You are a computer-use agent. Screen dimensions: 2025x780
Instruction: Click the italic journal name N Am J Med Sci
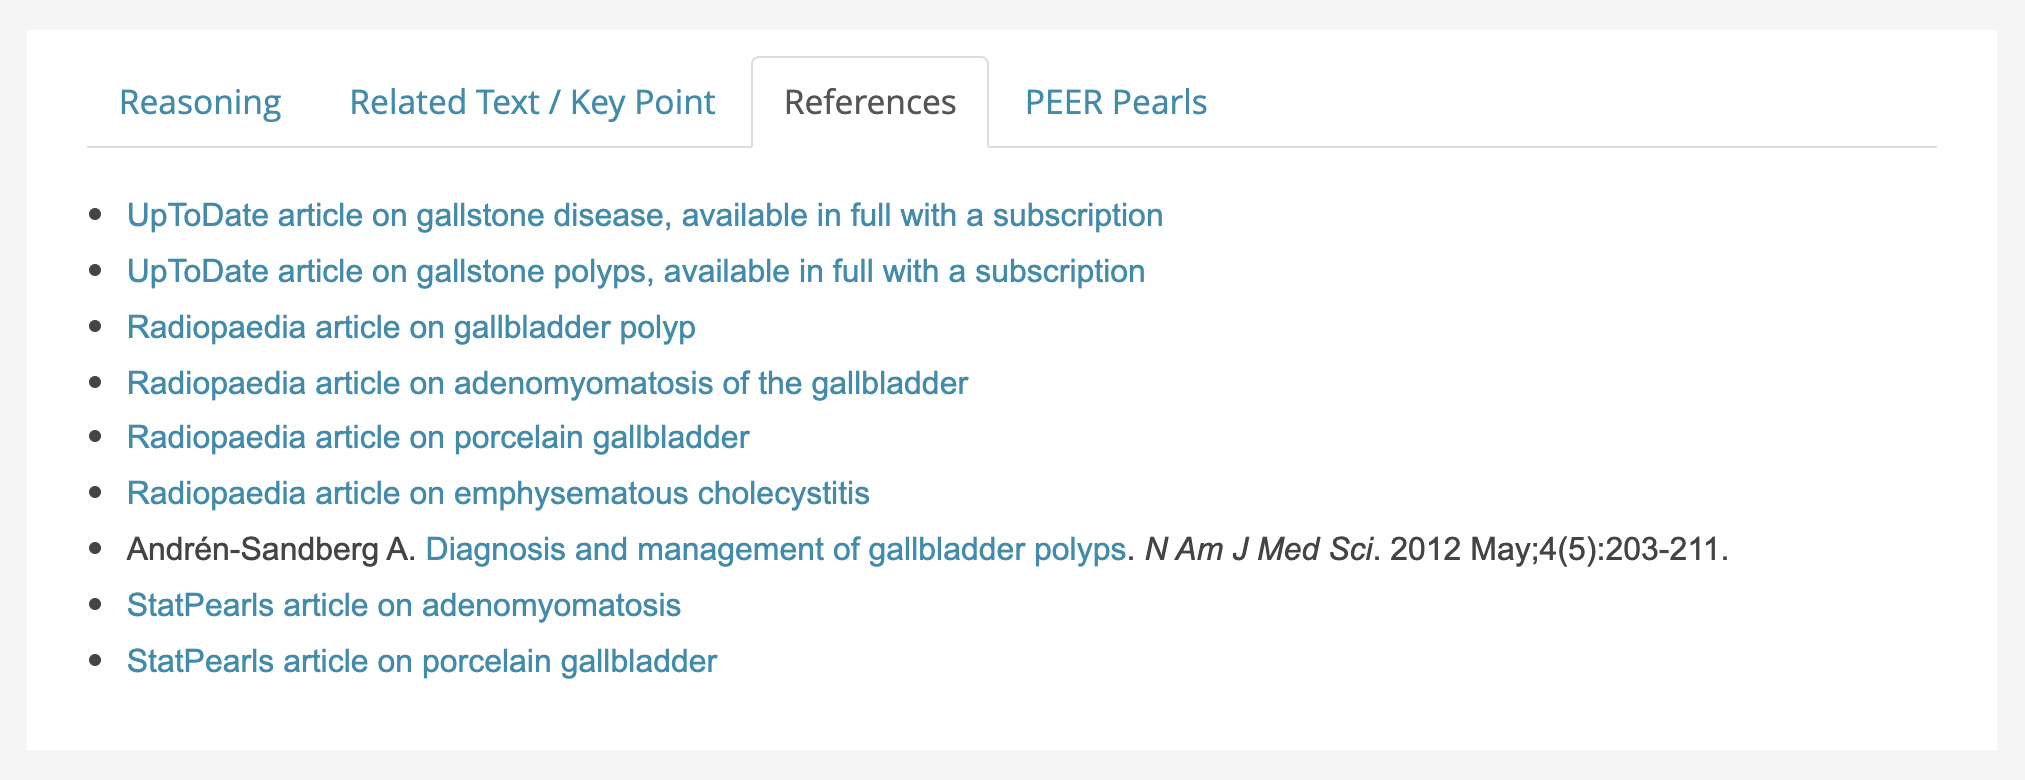(1258, 549)
